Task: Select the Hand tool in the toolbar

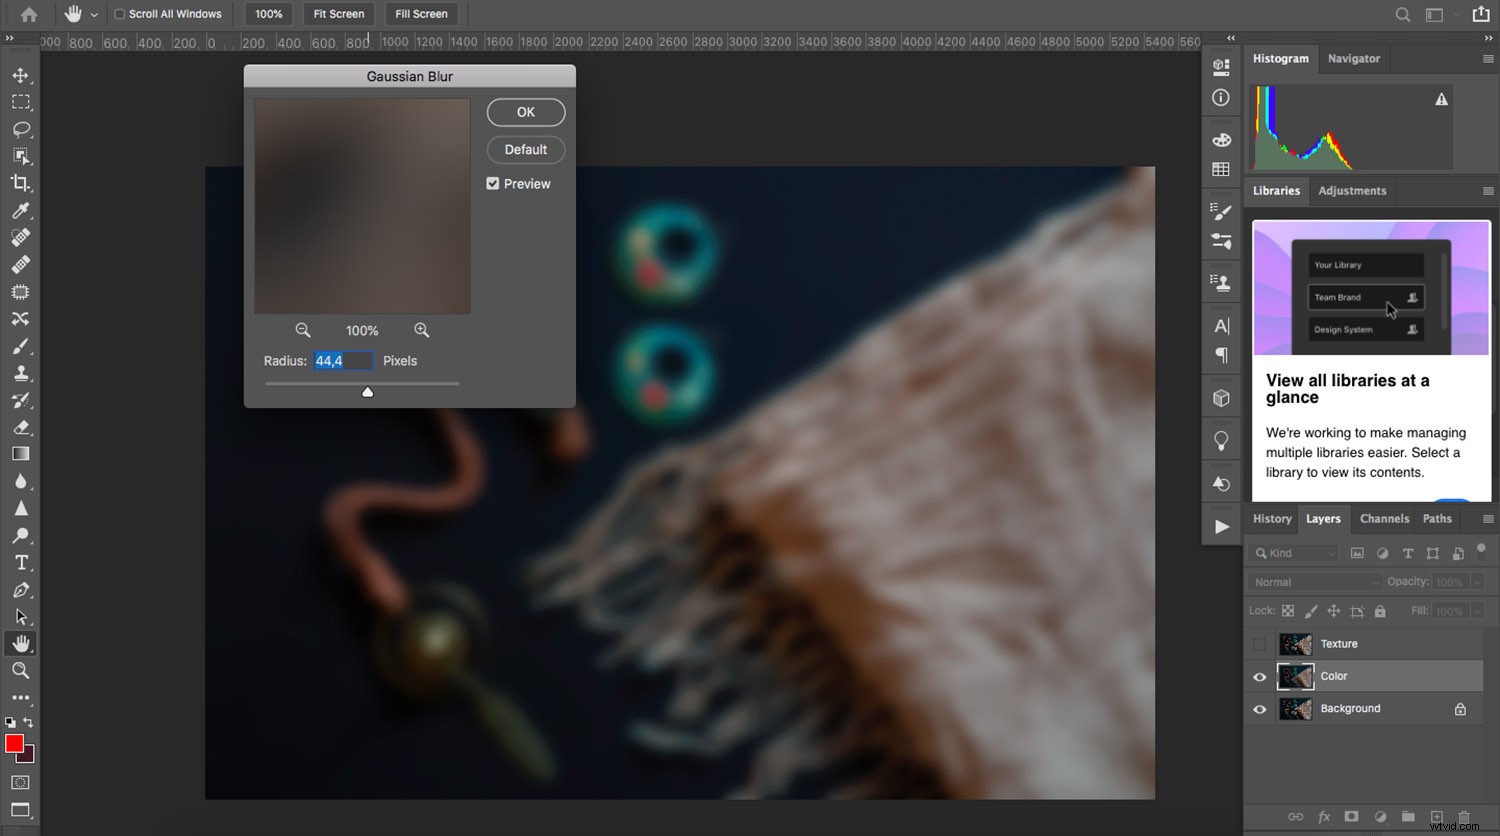Action: coord(21,643)
